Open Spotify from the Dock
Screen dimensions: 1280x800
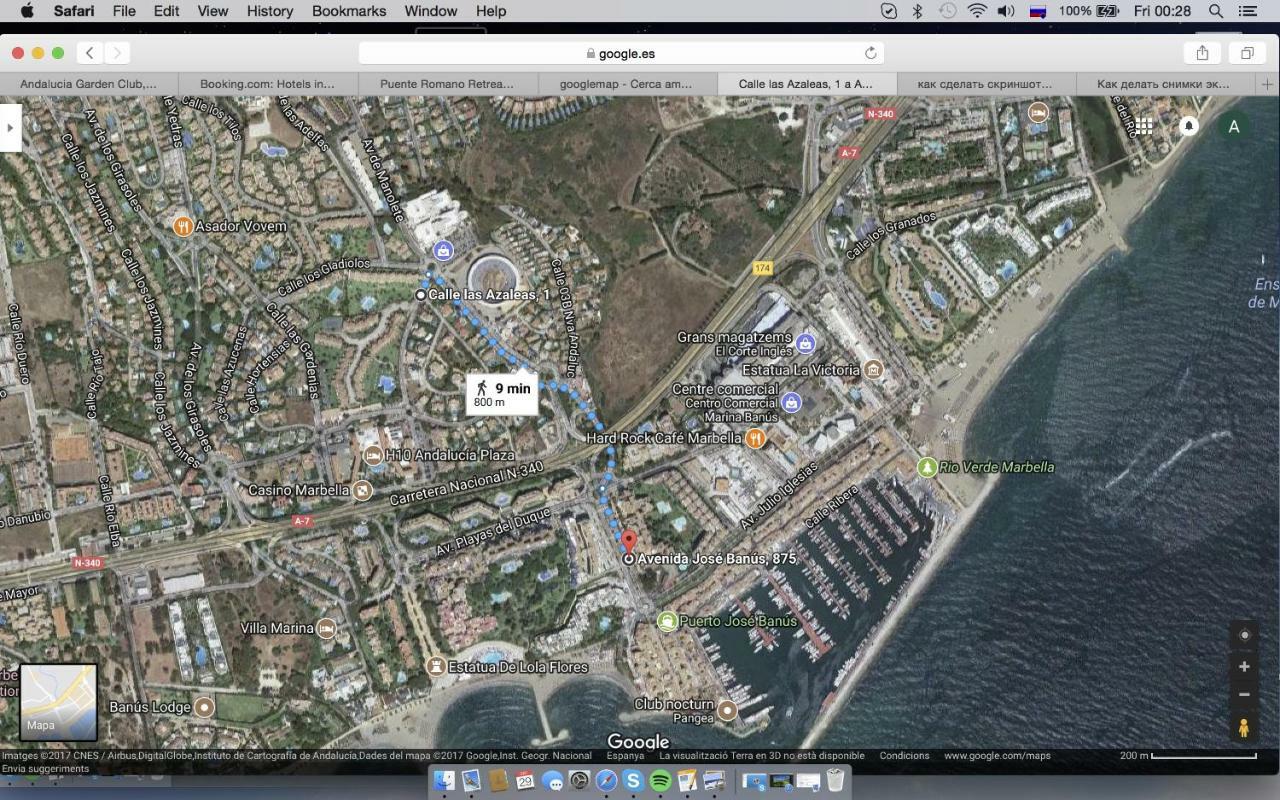click(x=660, y=781)
